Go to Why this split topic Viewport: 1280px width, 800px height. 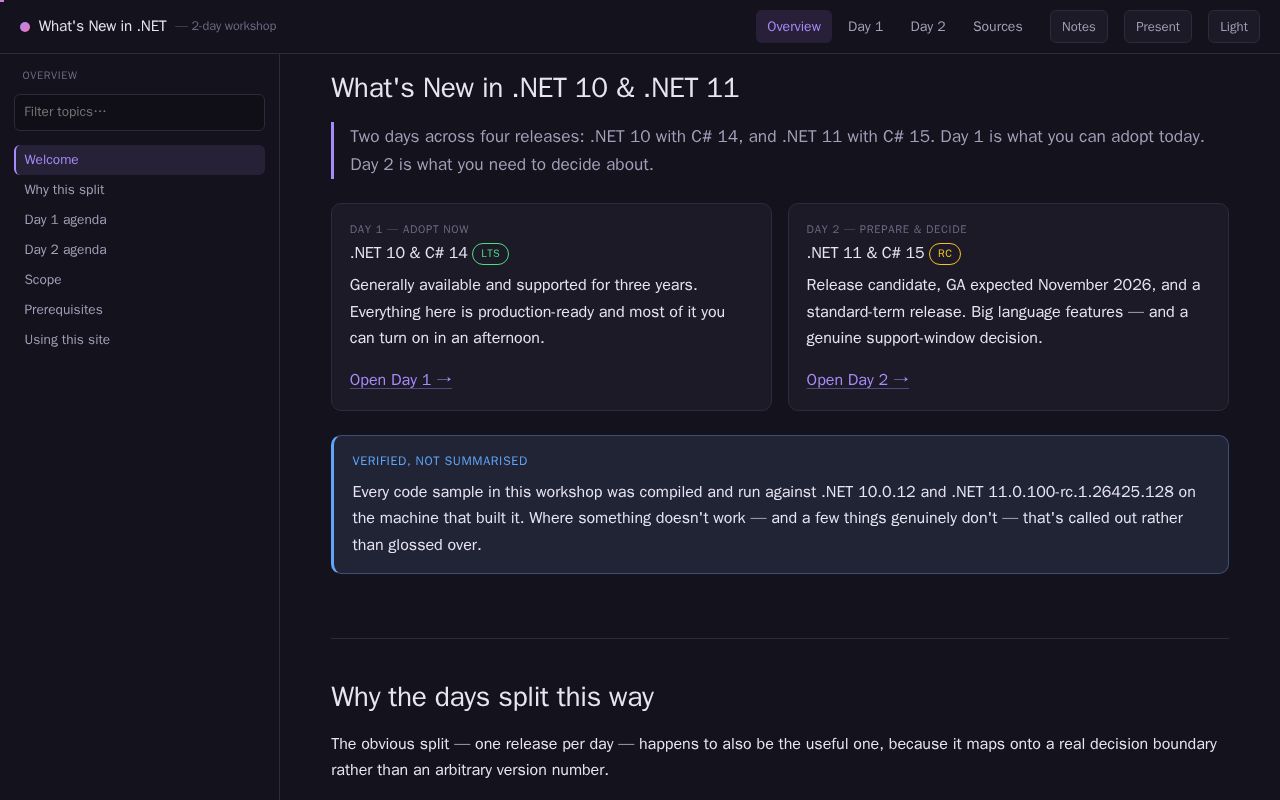point(139,190)
